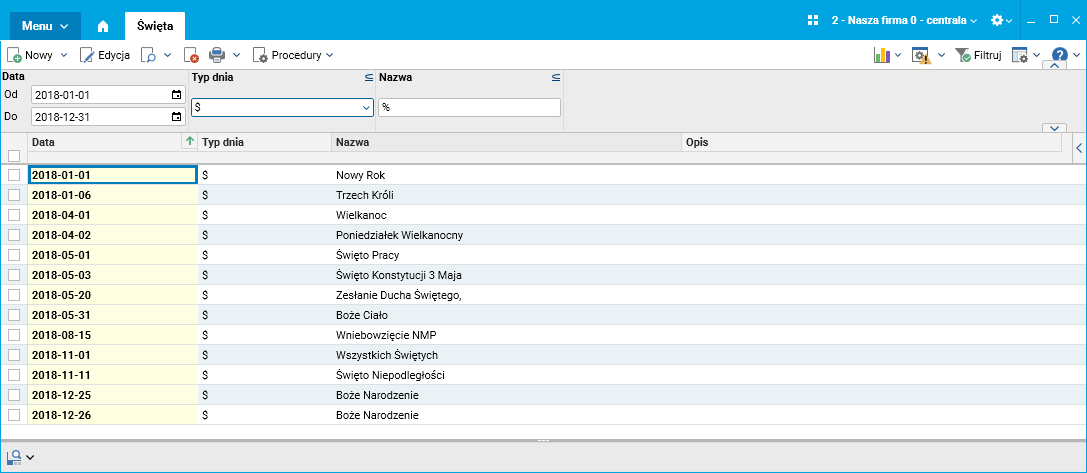
Task: Click the help question mark icon
Action: (1059, 55)
